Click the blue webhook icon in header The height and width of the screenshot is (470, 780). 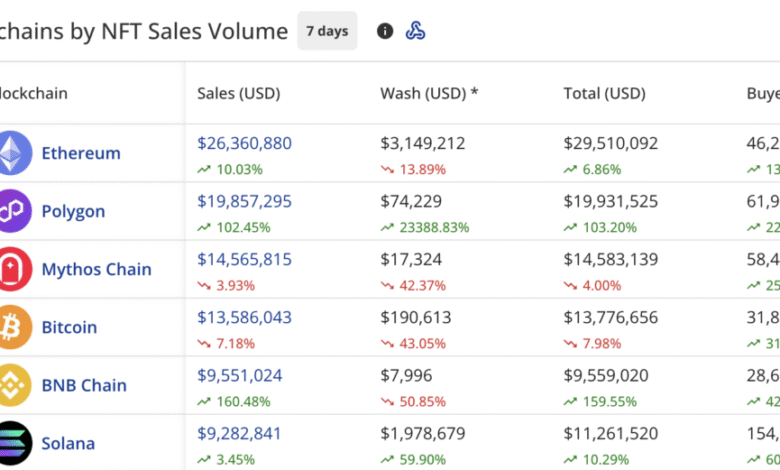[x=415, y=31]
